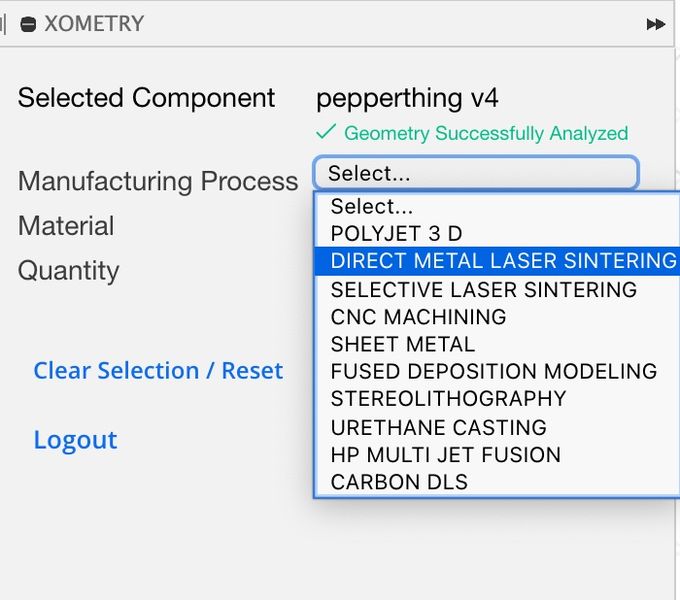Image resolution: width=680 pixels, height=600 pixels.
Task: Select SHEET METAL process
Action: [403, 344]
